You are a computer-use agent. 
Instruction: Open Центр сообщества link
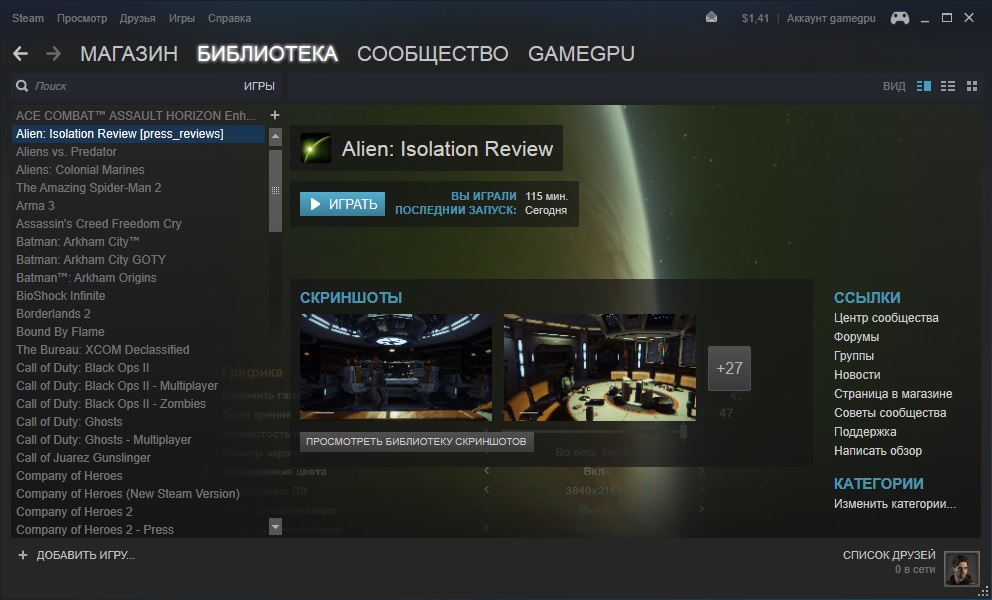pyautogui.click(x=886, y=318)
